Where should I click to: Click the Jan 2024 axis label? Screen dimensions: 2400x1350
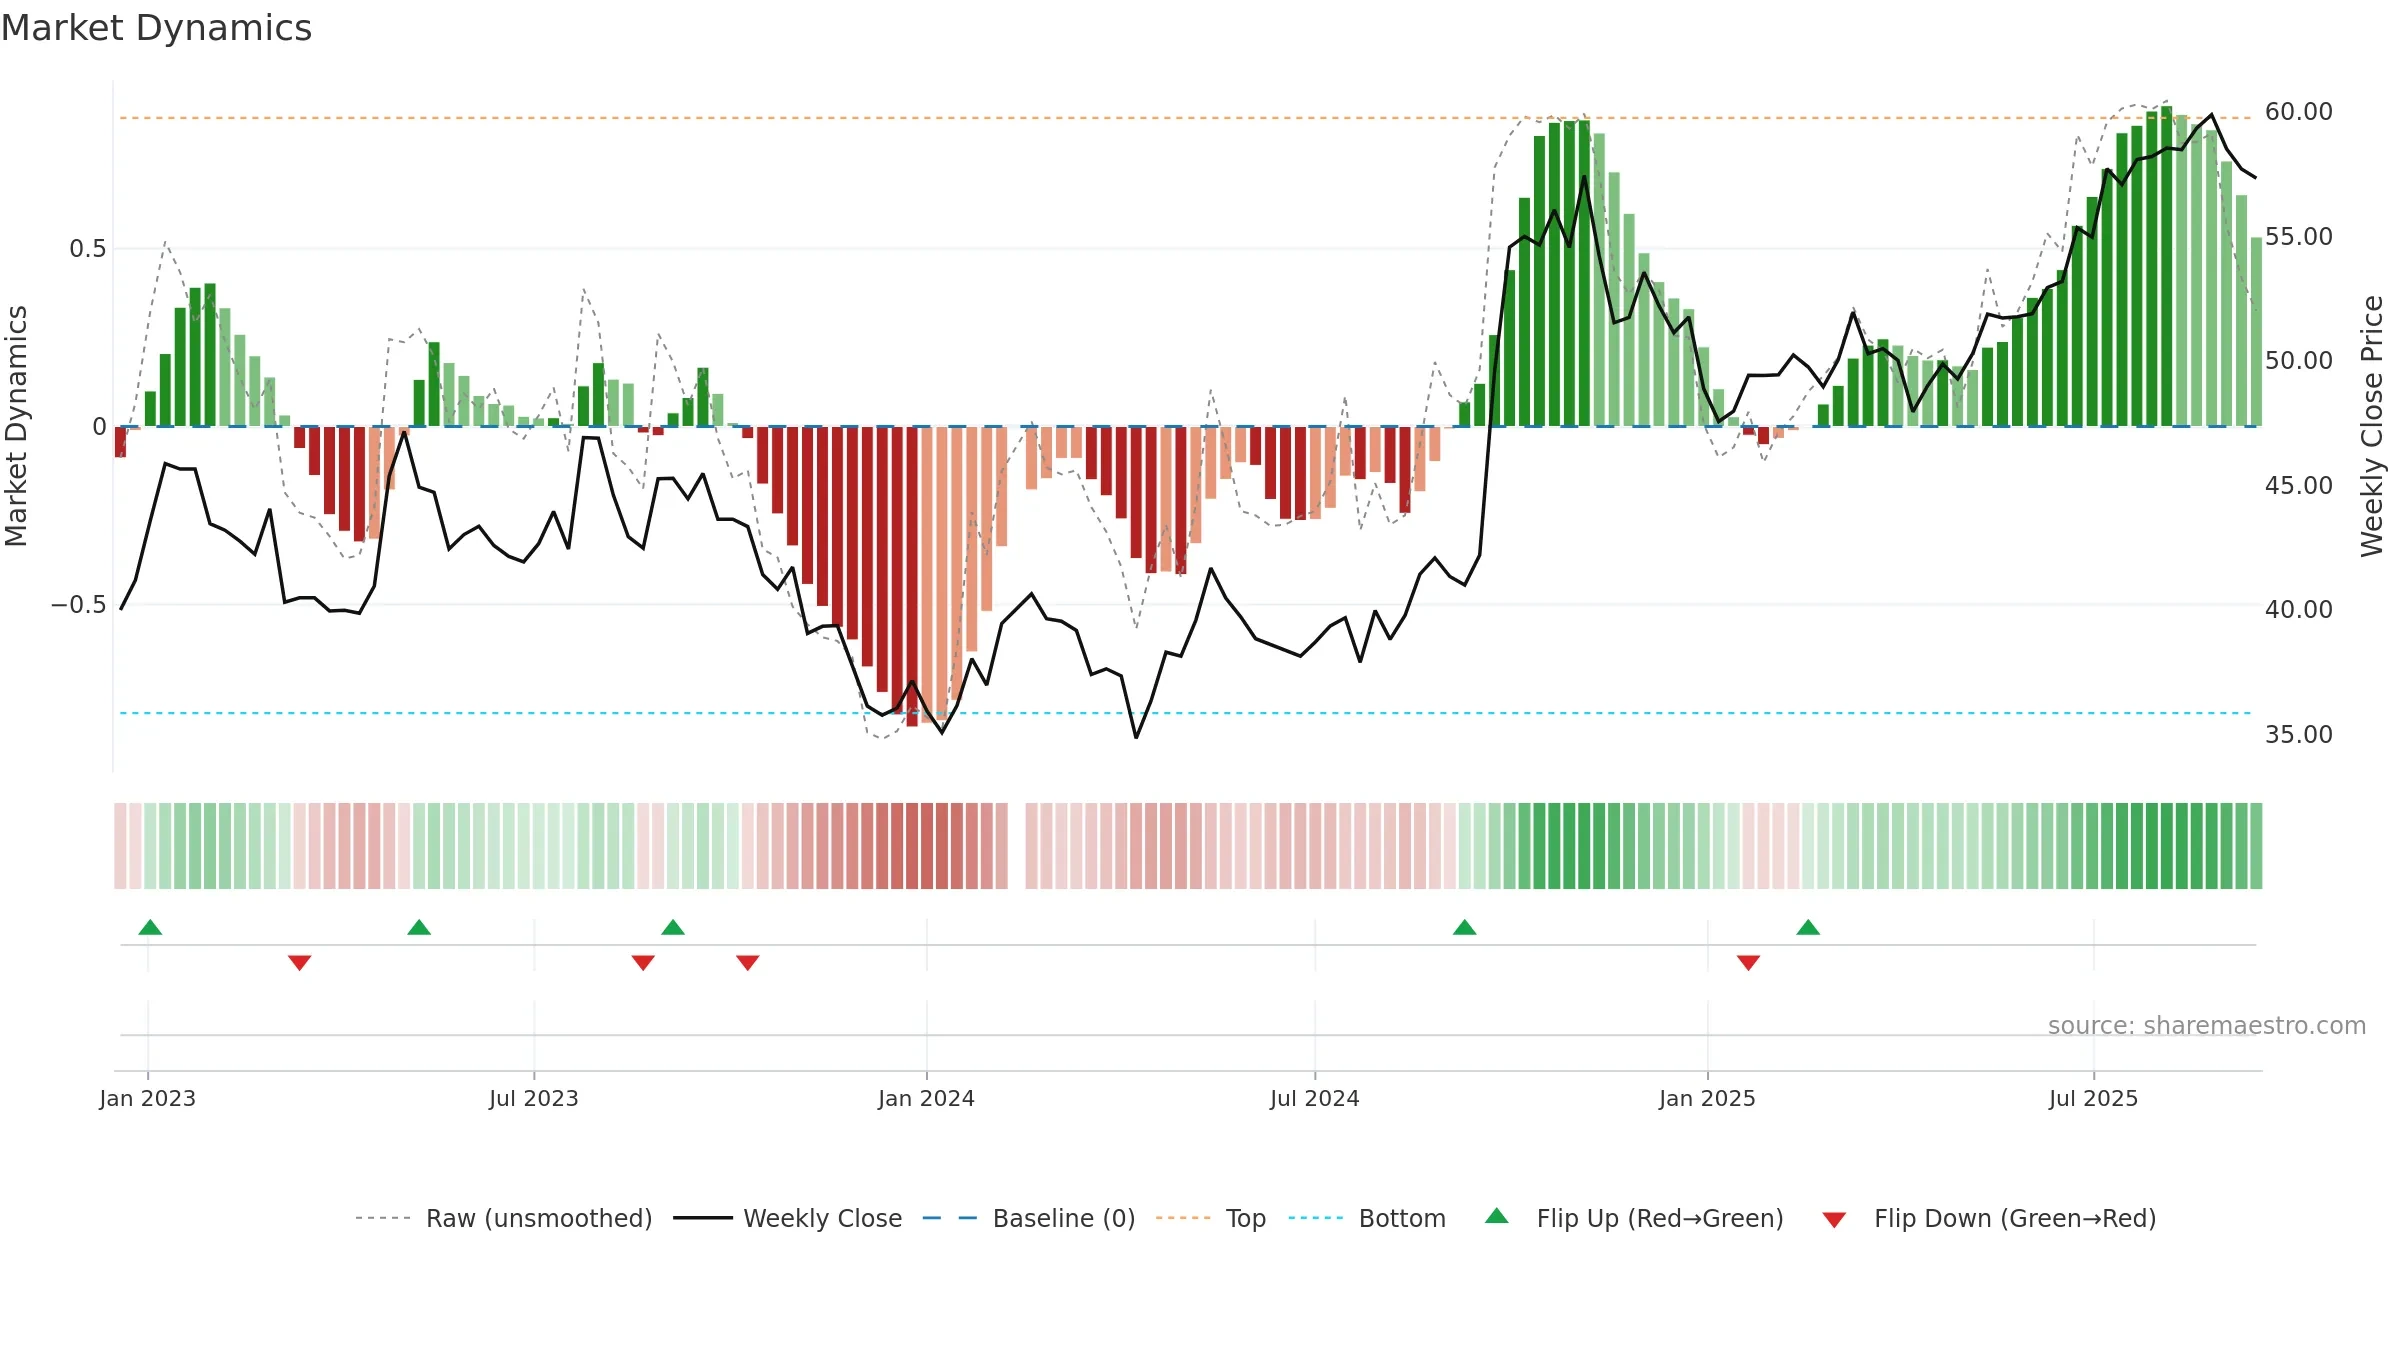pyautogui.click(x=927, y=1098)
